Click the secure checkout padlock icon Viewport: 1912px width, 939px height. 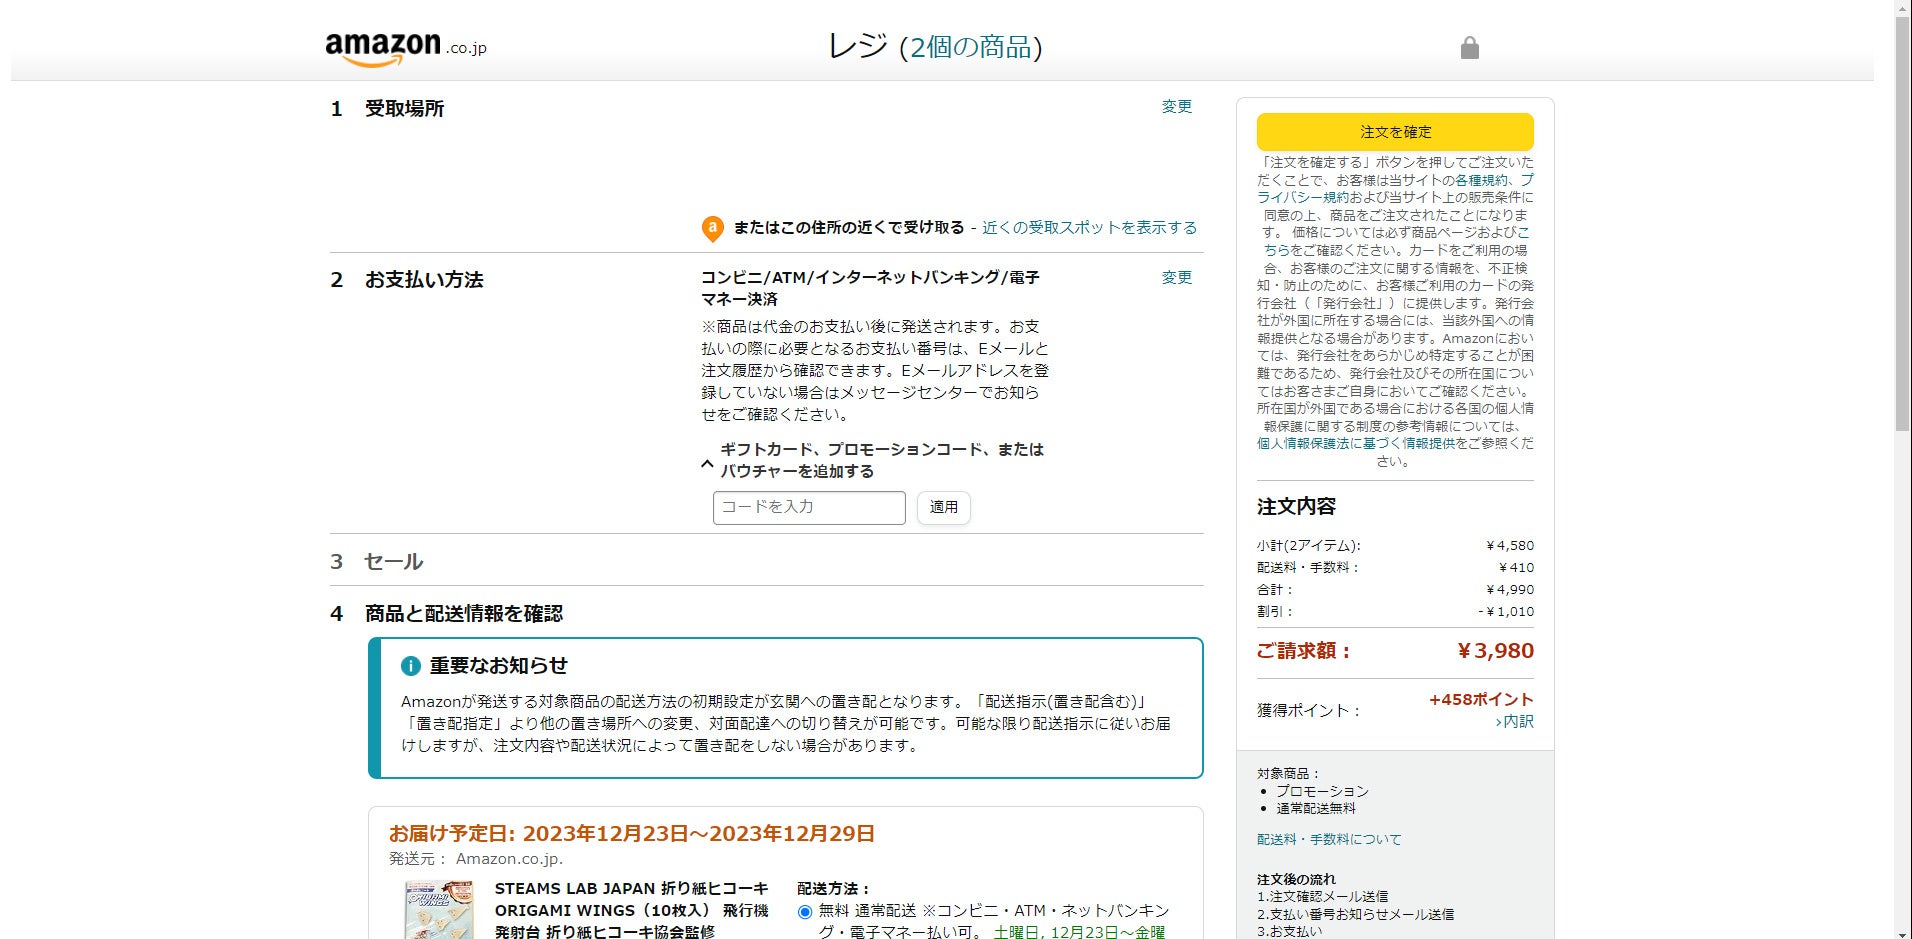(x=1469, y=47)
